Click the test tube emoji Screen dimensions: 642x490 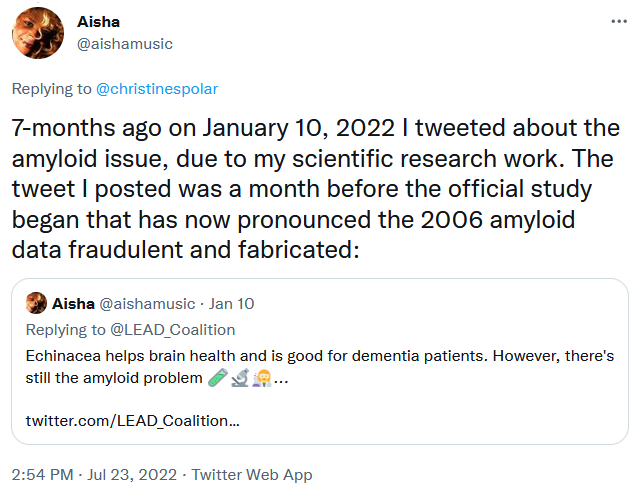pyautogui.click(x=217, y=377)
